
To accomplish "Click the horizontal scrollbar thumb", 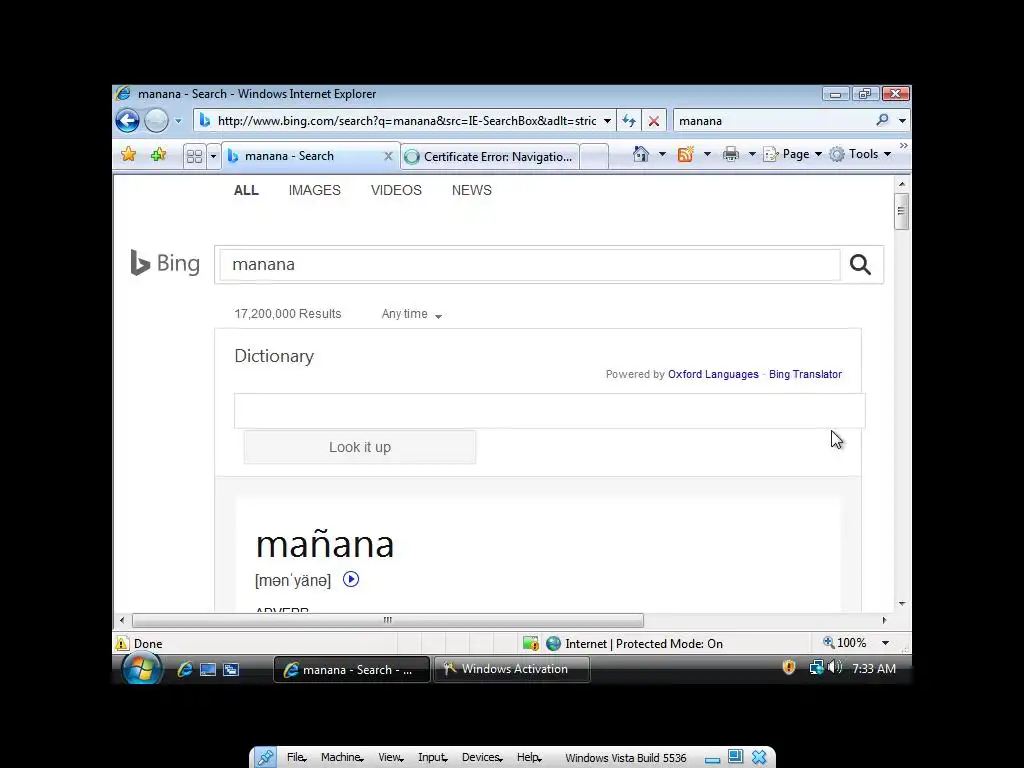I will (387, 620).
